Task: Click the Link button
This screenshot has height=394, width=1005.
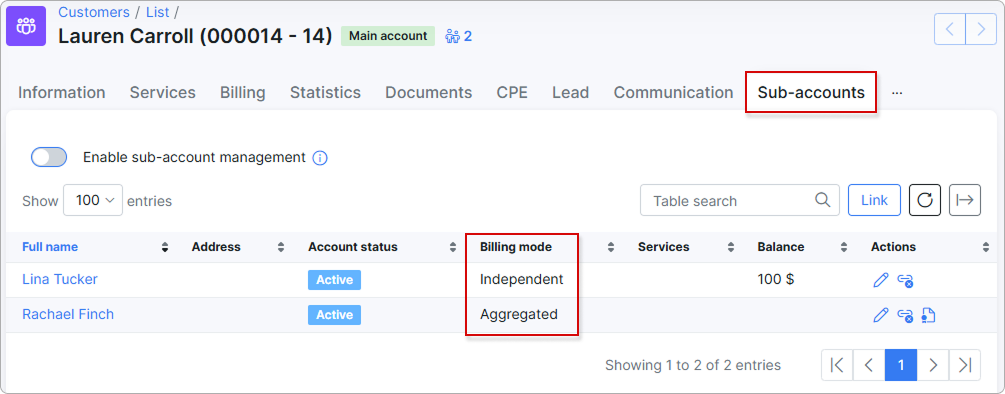Action: (874, 200)
